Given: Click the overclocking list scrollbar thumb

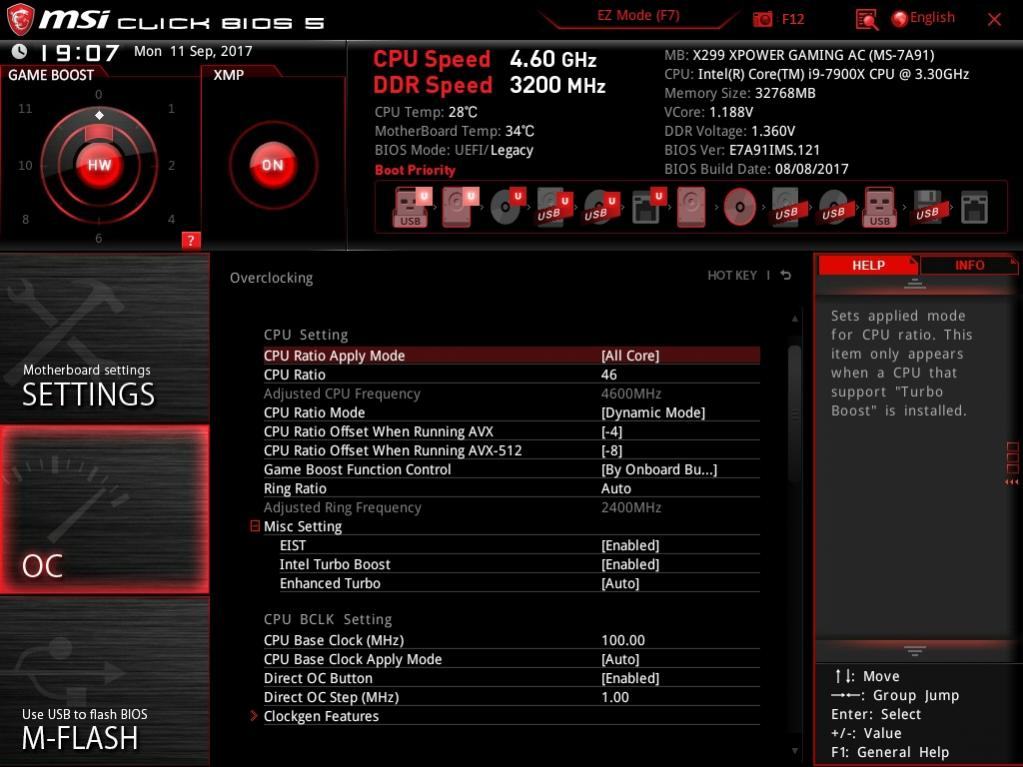Looking at the screenshot, I should click(x=795, y=414).
